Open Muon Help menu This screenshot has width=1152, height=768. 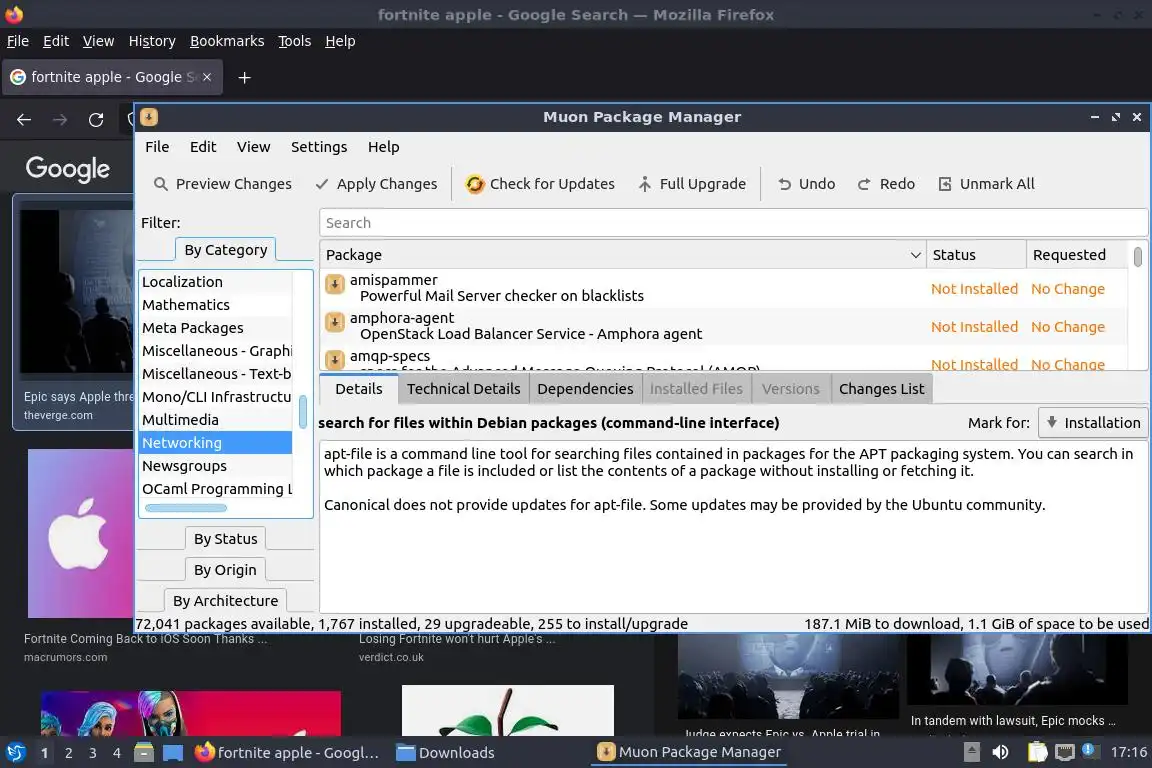point(384,147)
